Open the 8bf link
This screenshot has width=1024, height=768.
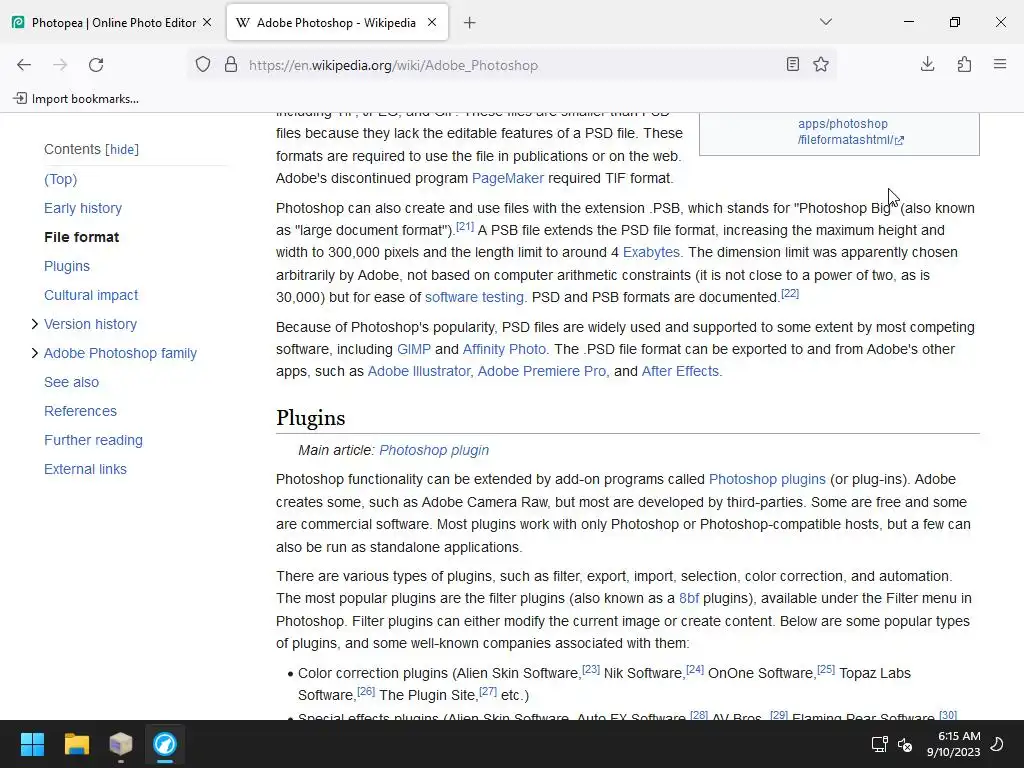(x=688, y=599)
